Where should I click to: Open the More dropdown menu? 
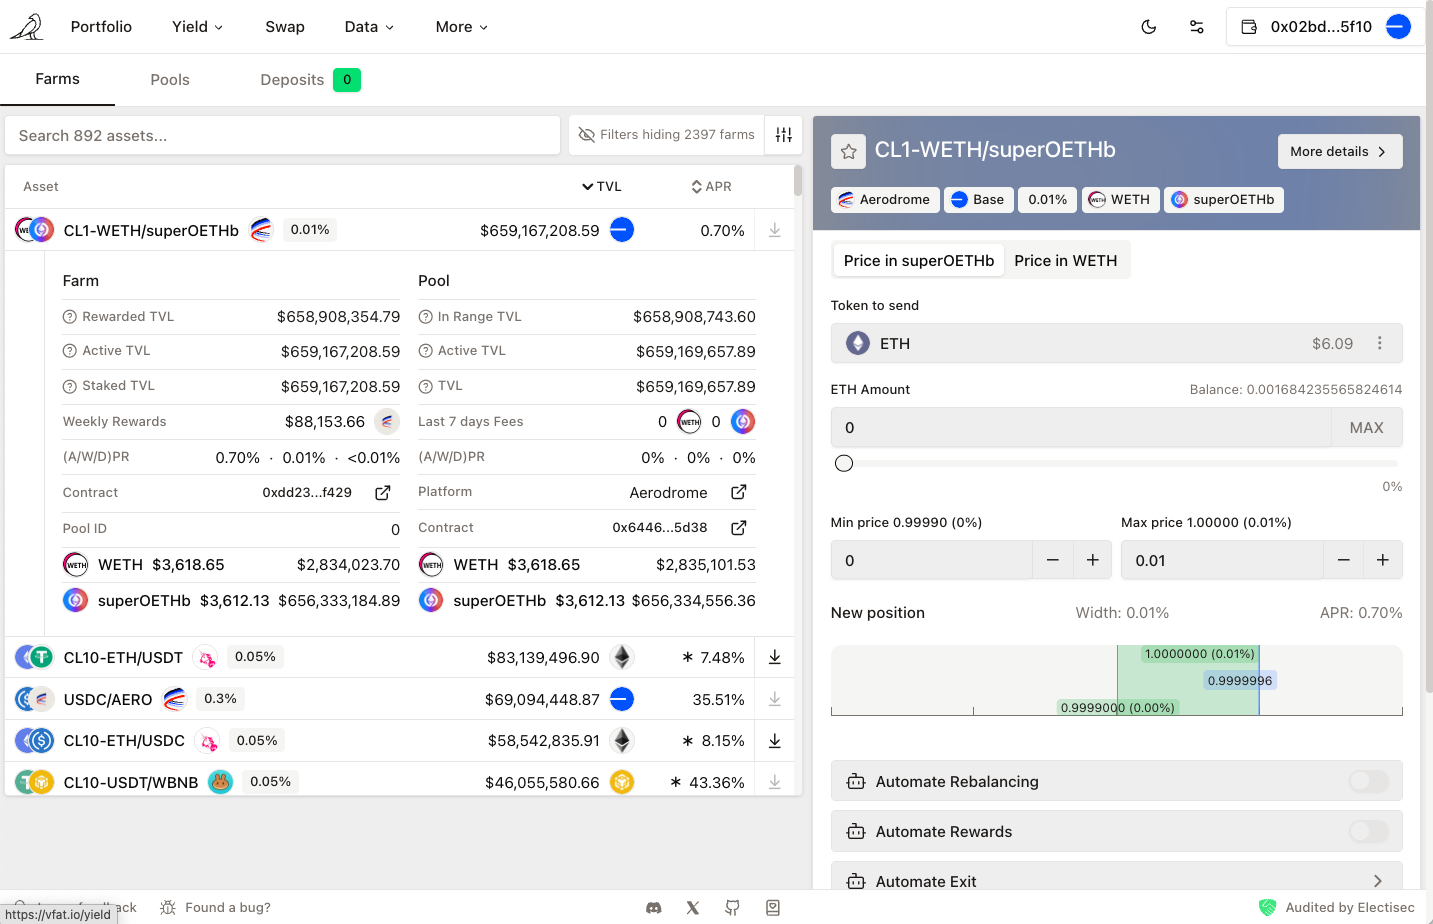point(462,27)
